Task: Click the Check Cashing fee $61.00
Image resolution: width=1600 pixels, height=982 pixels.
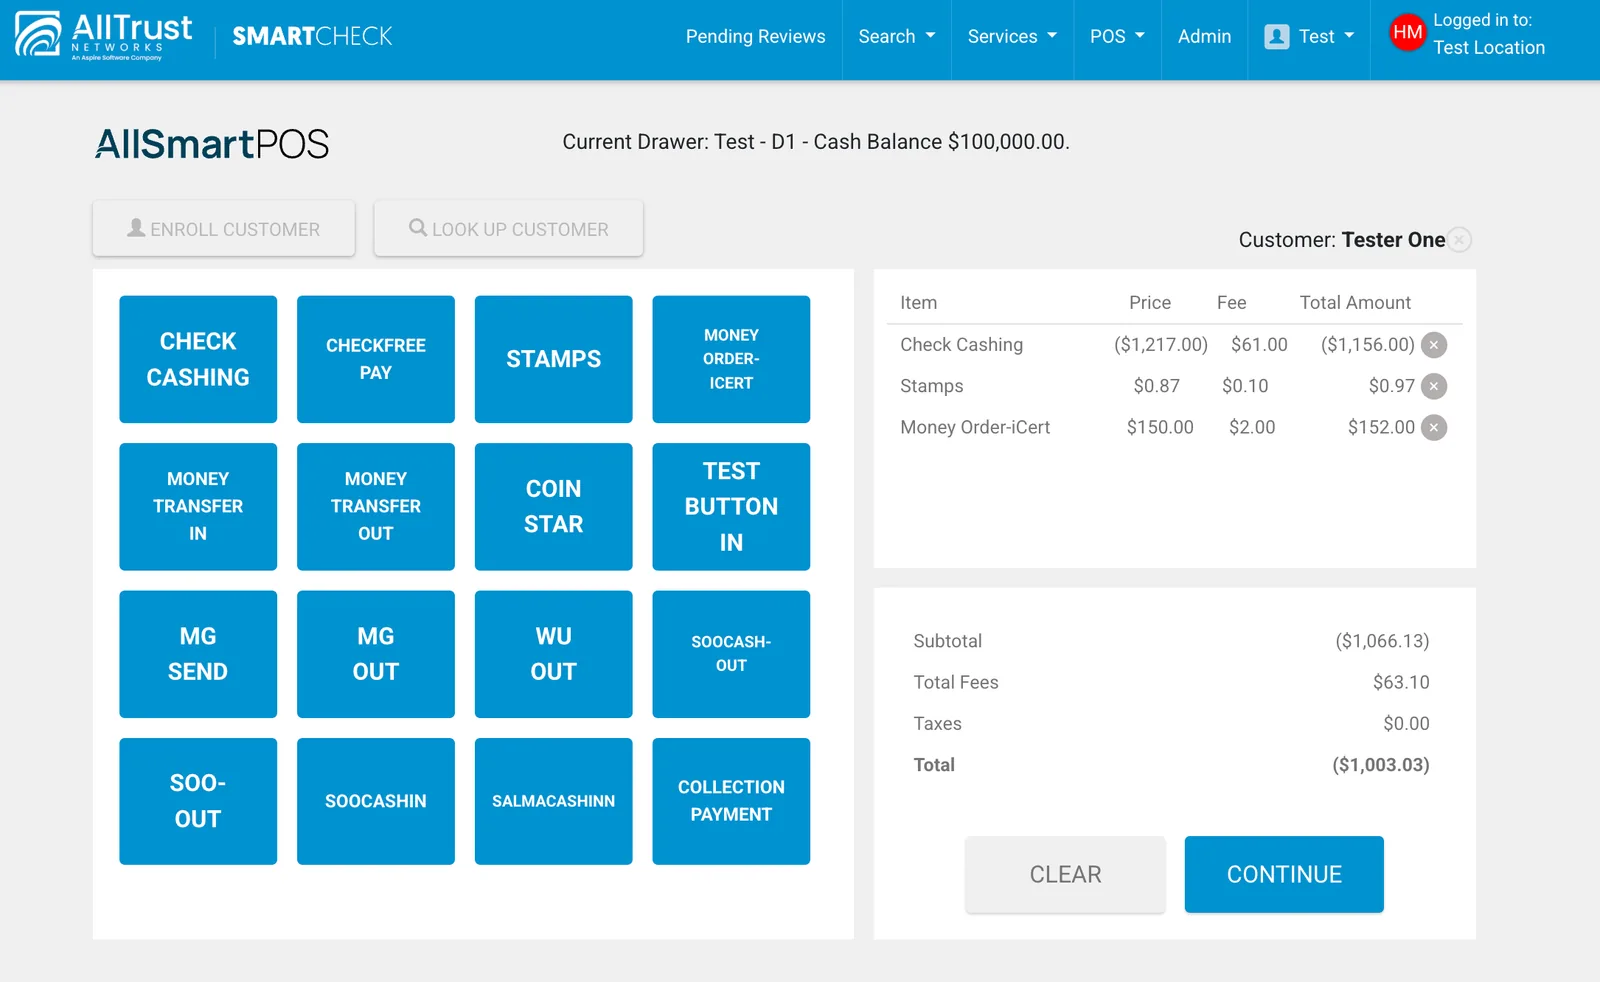Action: click(1259, 345)
